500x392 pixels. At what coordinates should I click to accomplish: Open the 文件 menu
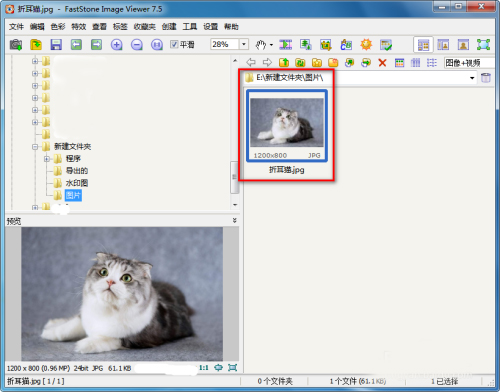coord(16,27)
